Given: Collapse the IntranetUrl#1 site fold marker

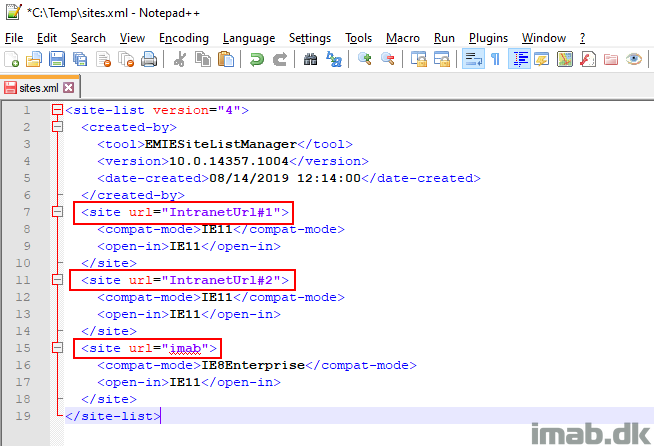Looking at the screenshot, I should [57, 212].
